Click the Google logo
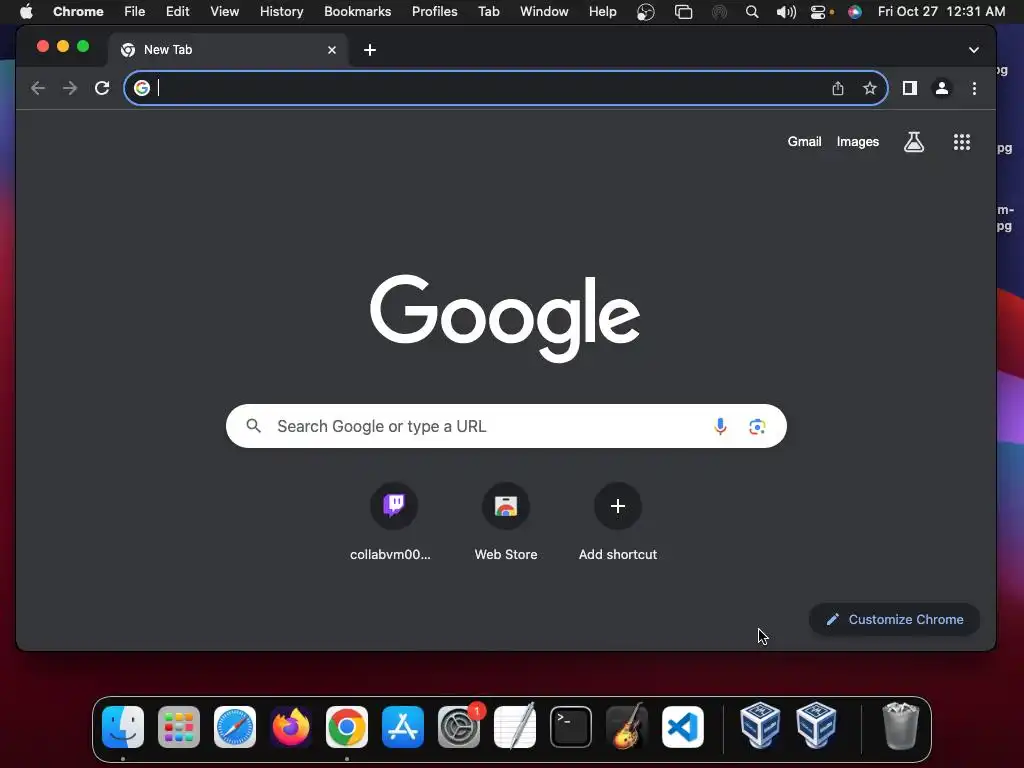The image size is (1024, 768). [x=505, y=318]
